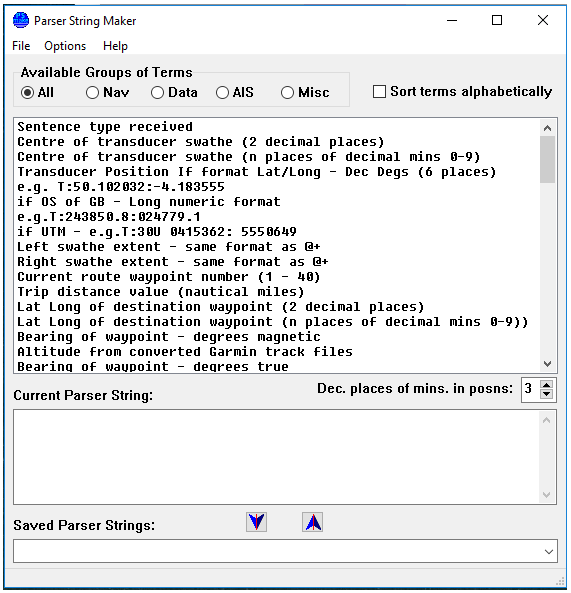Select the AIS group radio button
This screenshot has width=571, height=593.
tap(222, 93)
